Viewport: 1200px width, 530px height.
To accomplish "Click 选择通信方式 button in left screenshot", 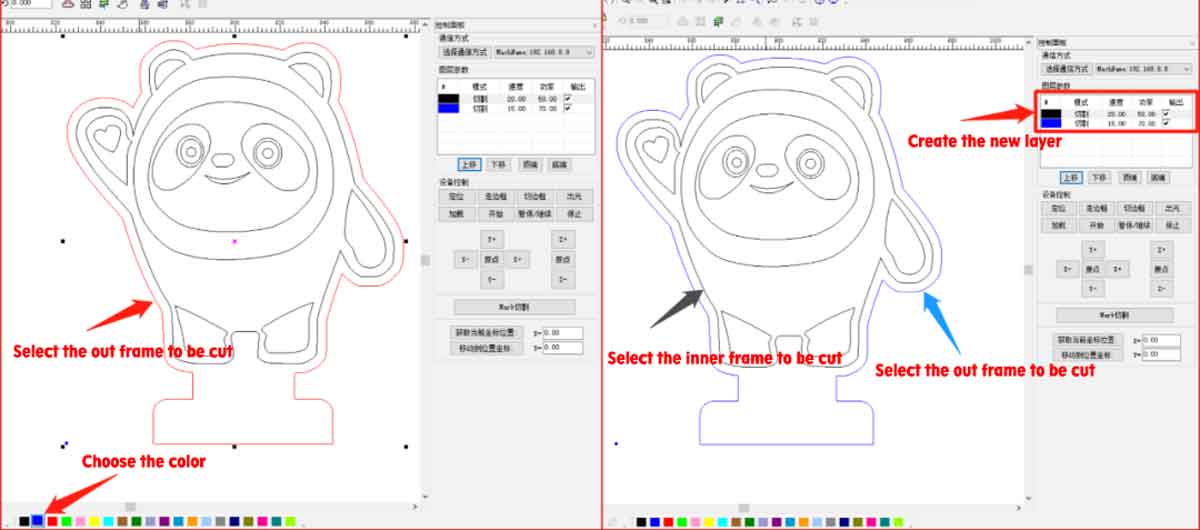I will pos(465,51).
